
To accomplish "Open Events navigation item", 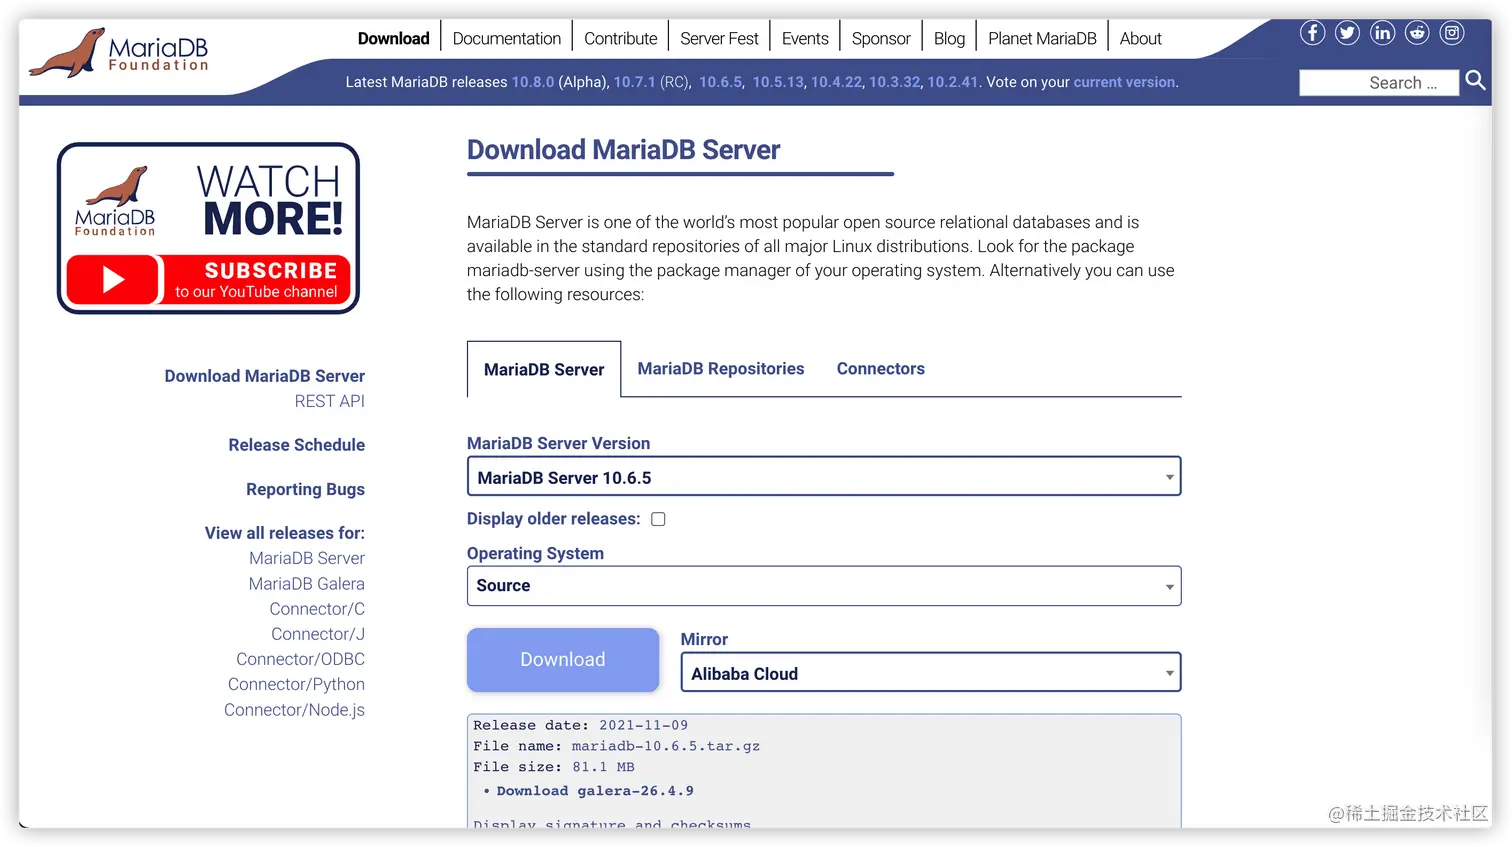I will [805, 38].
